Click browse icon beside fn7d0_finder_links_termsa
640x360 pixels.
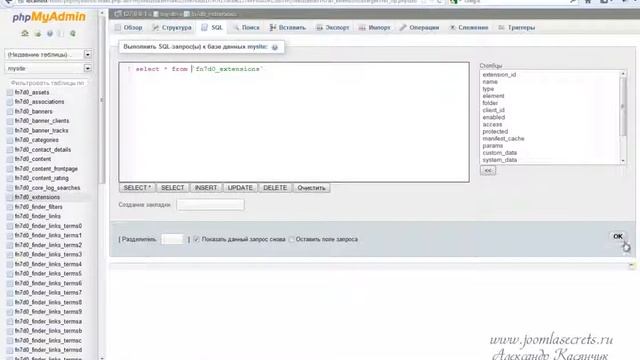[x=10, y=321]
